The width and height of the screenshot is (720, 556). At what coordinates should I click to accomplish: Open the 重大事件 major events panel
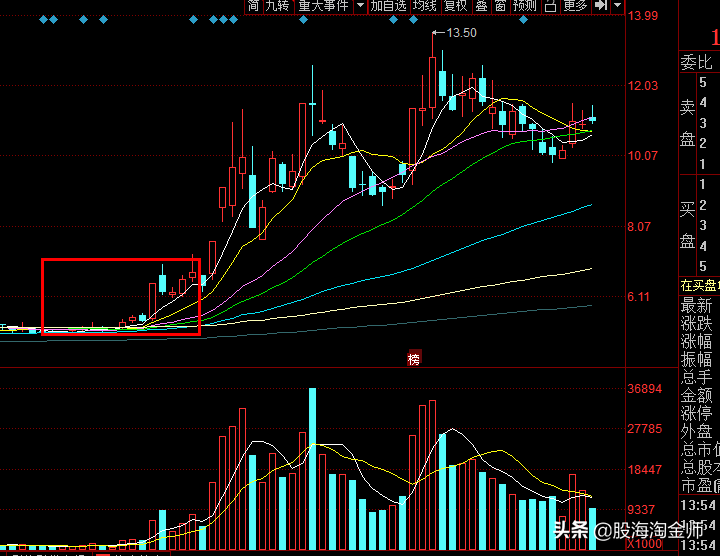click(324, 6)
